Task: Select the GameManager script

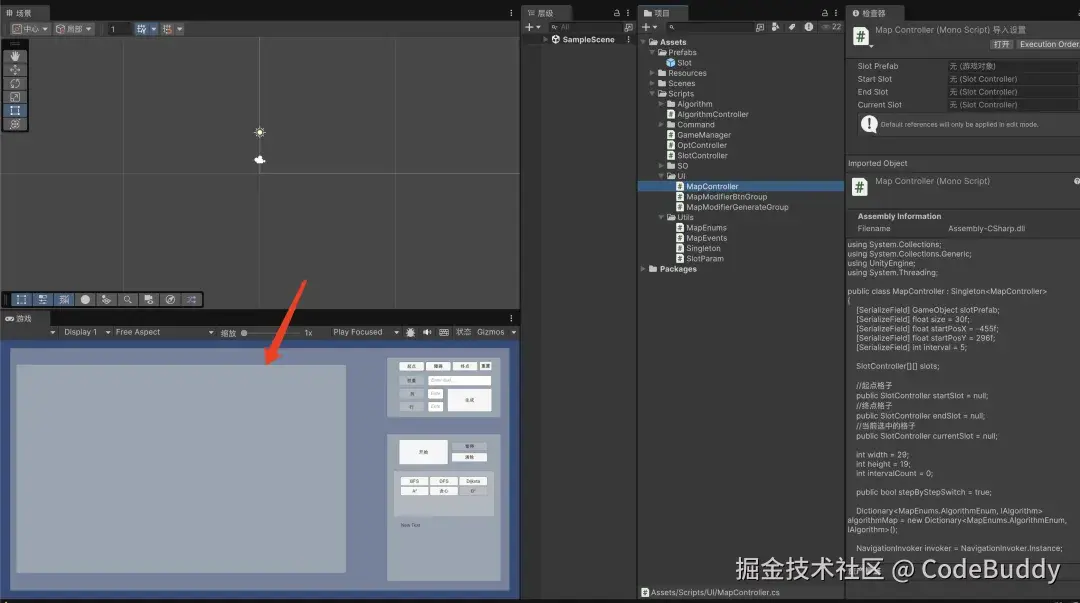Action: pyautogui.click(x=698, y=135)
